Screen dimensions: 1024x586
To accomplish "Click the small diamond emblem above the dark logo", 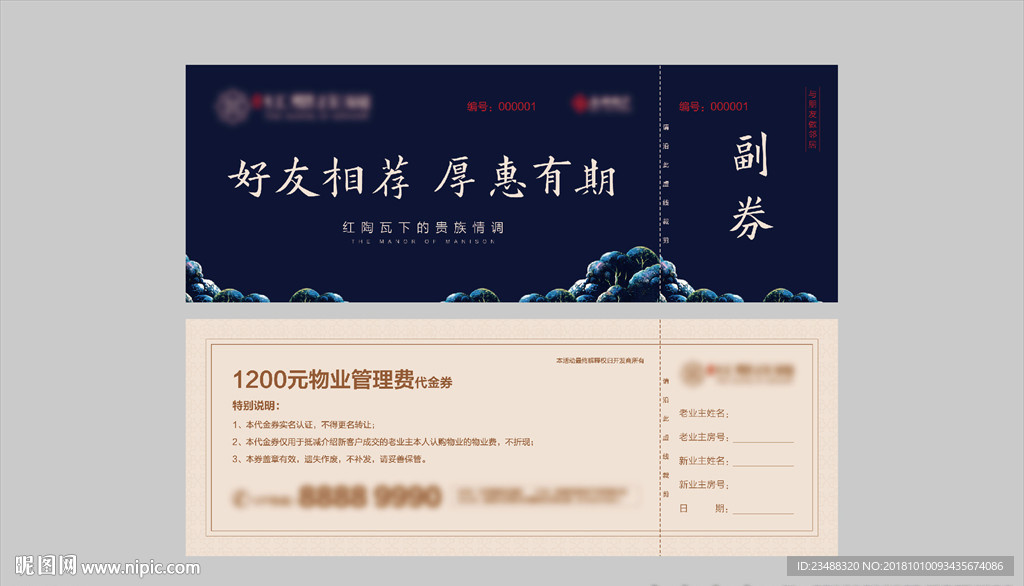I will tap(232, 106).
